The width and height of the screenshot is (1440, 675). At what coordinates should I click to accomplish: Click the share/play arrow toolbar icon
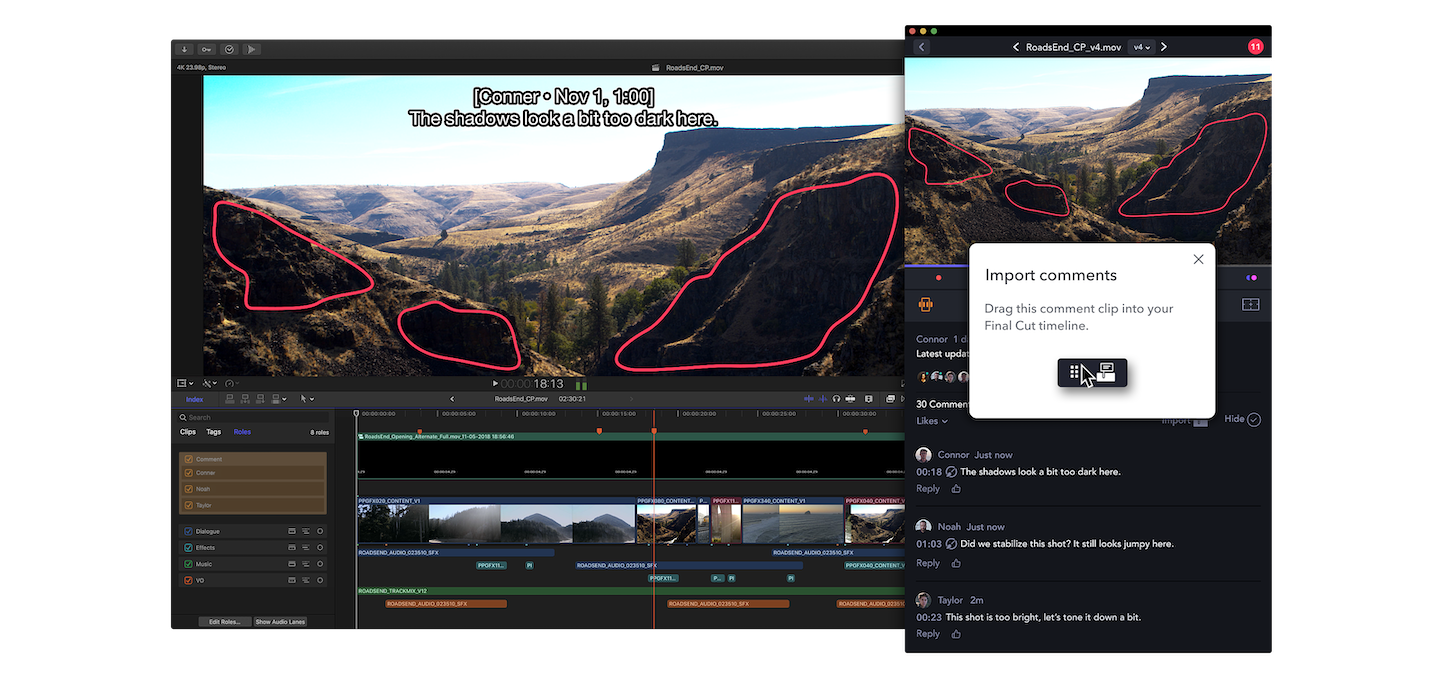click(x=251, y=49)
